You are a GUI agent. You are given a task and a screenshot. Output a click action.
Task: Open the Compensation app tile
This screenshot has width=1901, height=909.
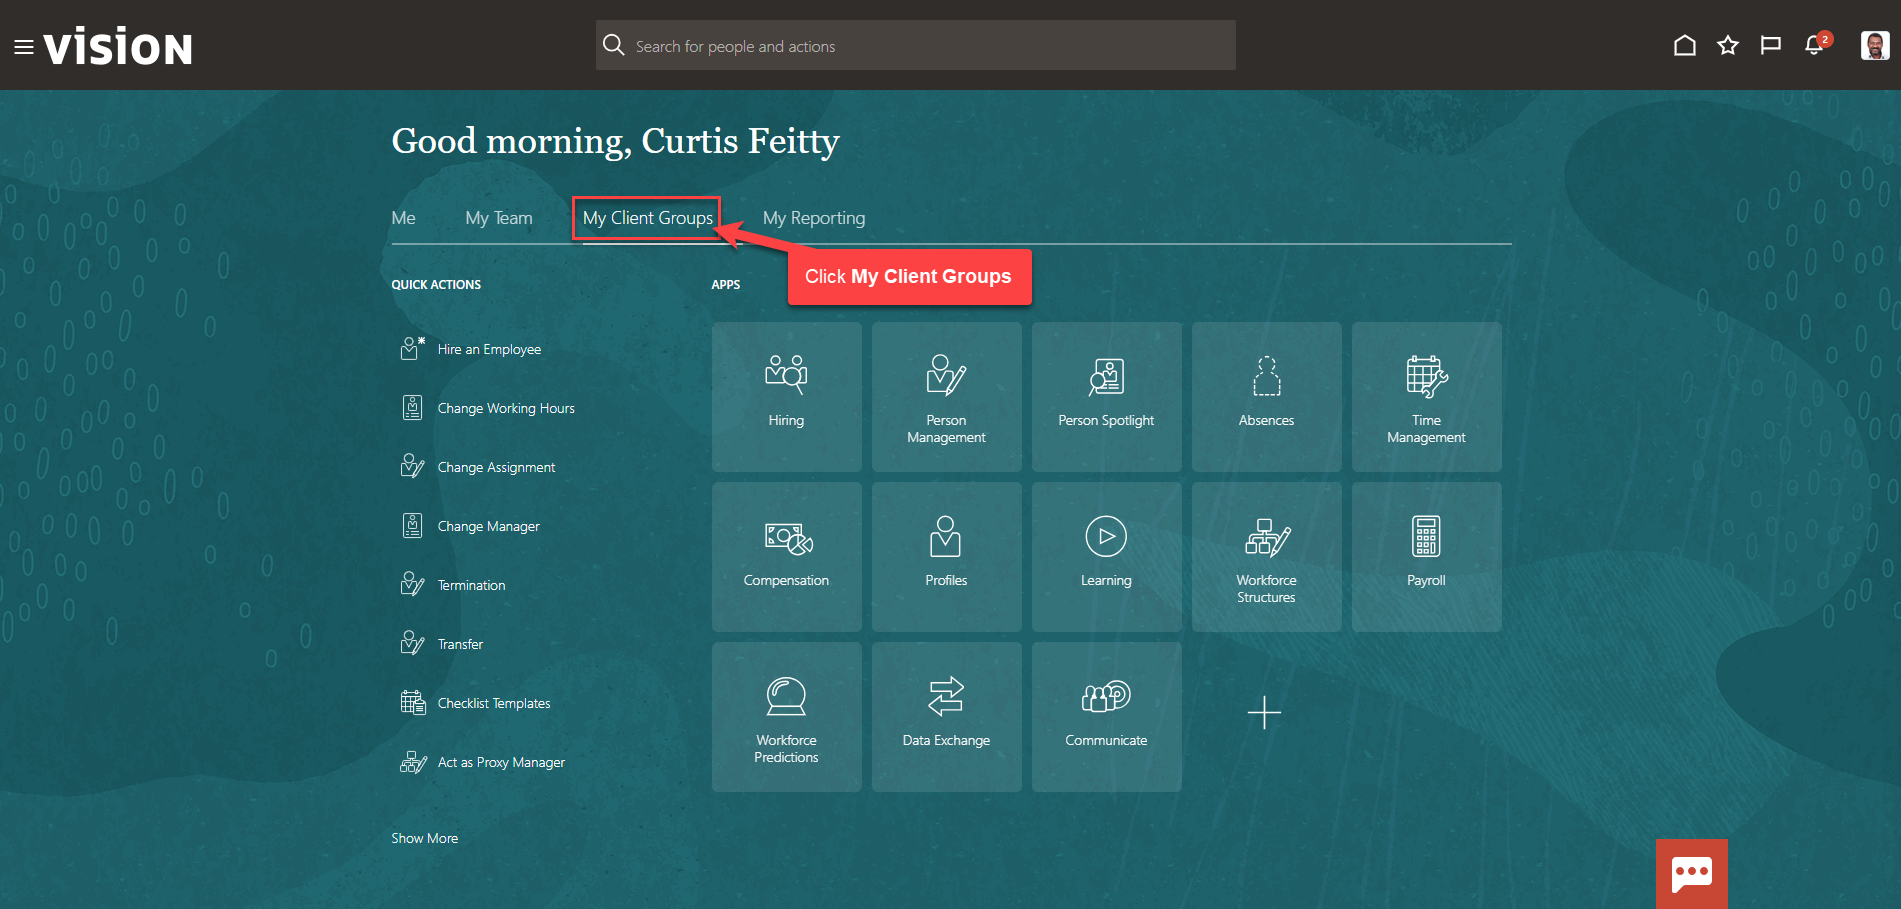tap(787, 557)
